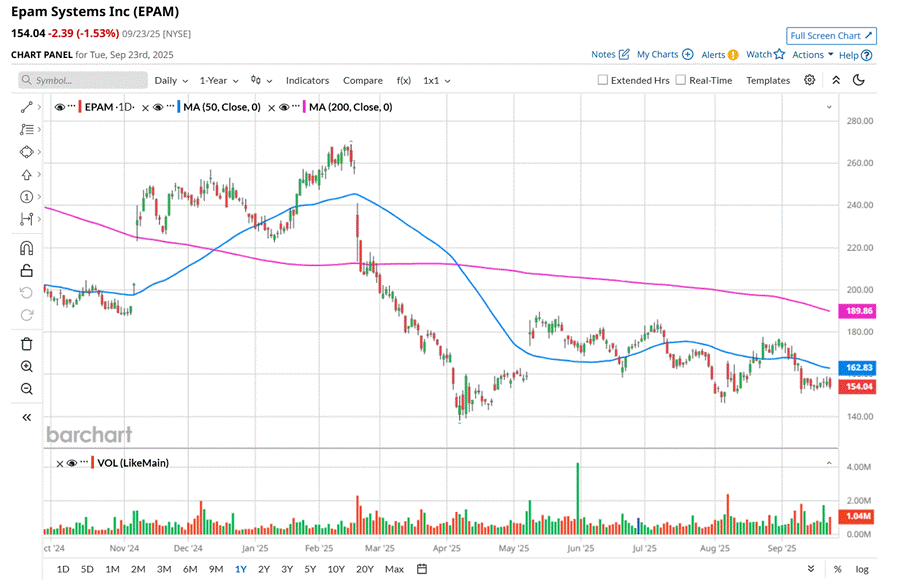Toggle log scale

coord(862,569)
